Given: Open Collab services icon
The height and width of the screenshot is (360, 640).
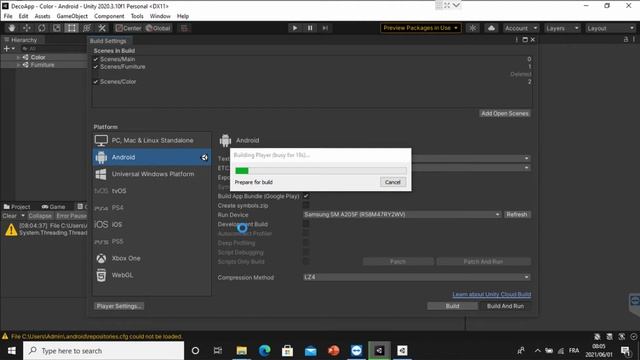Looking at the screenshot, I should point(473,28).
